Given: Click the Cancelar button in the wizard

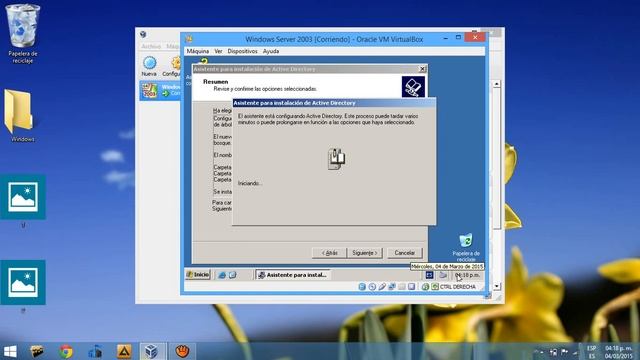Looking at the screenshot, I should (x=404, y=253).
